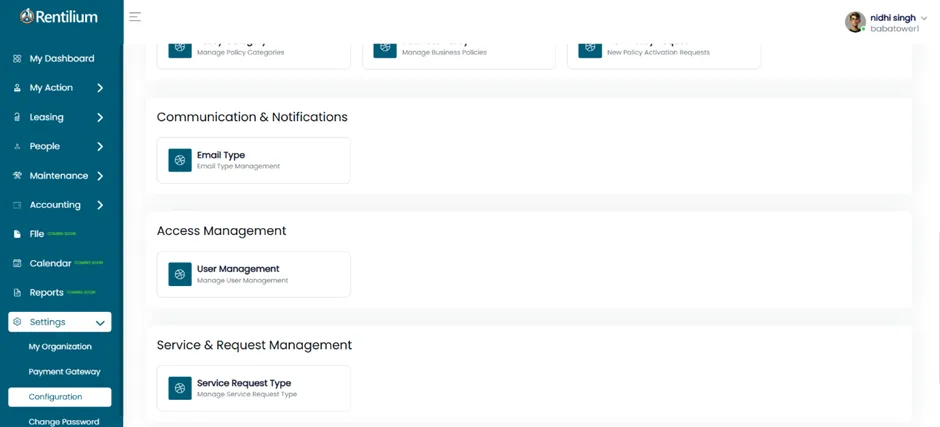Select the Configuration submenu item
The image size is (940, 427).
60,397
